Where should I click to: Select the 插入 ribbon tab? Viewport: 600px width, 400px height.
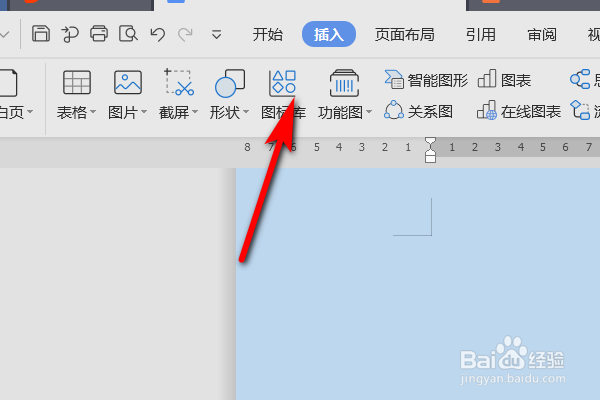click(329, 34)
